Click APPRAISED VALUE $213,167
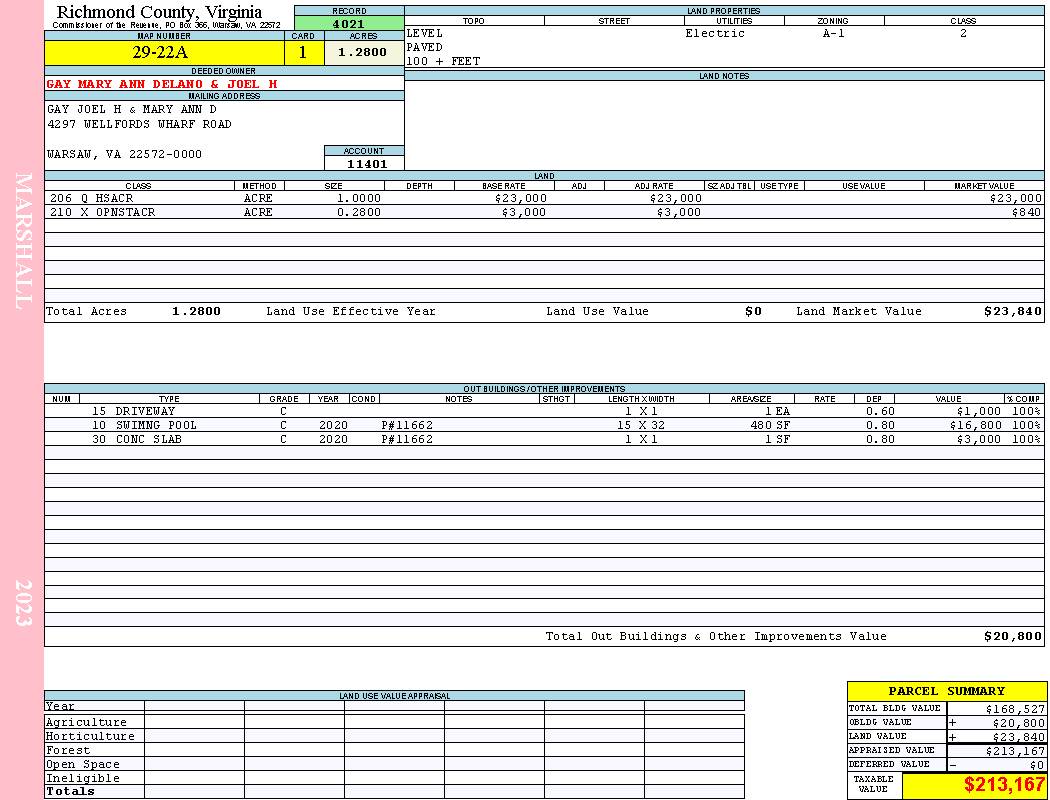This screenshot has height=800, width=1050. click(1015, 751)
